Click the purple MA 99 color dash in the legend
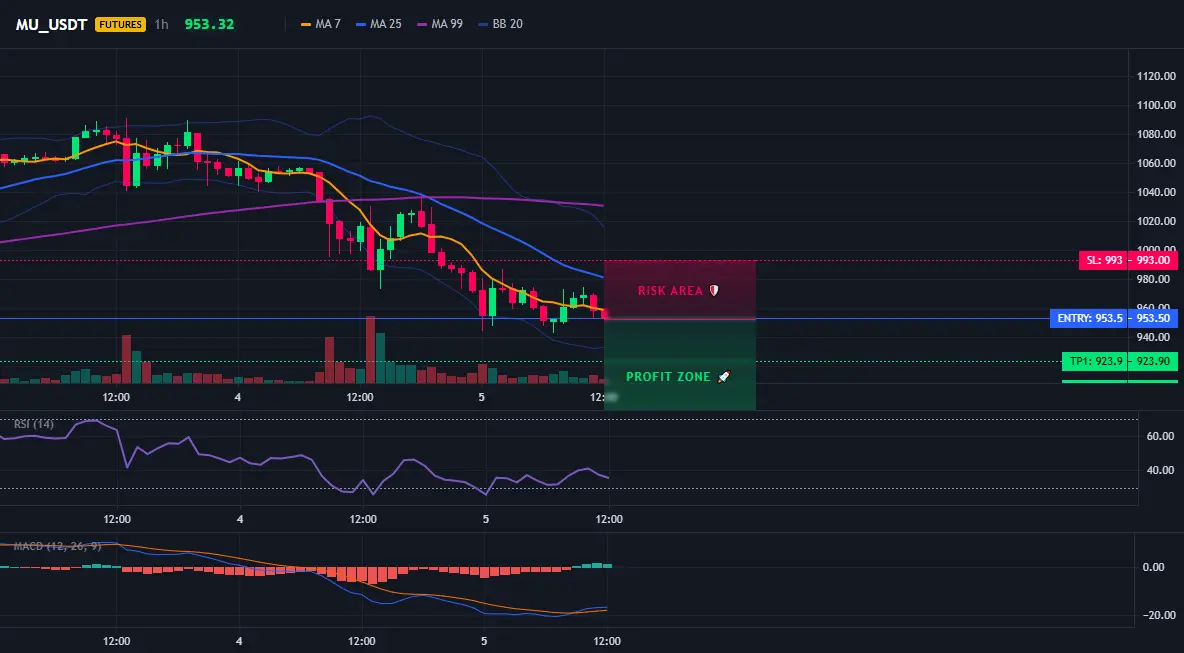Viewport: 1184px width, 653px height. [422, 24]
